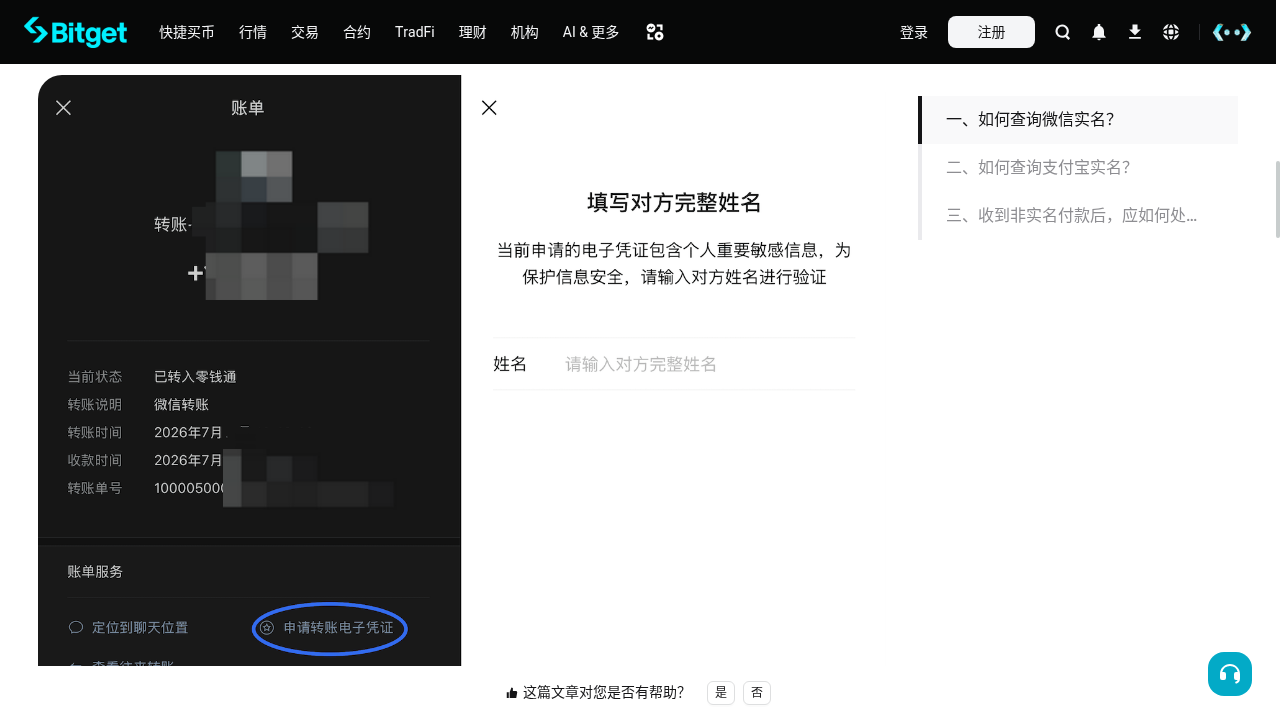
Task: Click the 收款时间 label
Action: 95,461
